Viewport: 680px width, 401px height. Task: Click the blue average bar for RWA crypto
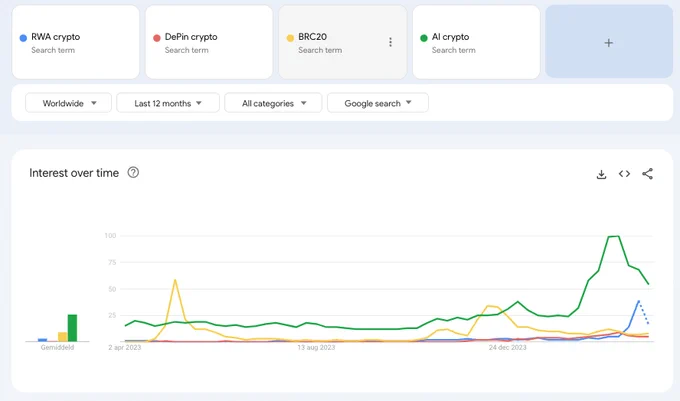[x=42, y=340]
